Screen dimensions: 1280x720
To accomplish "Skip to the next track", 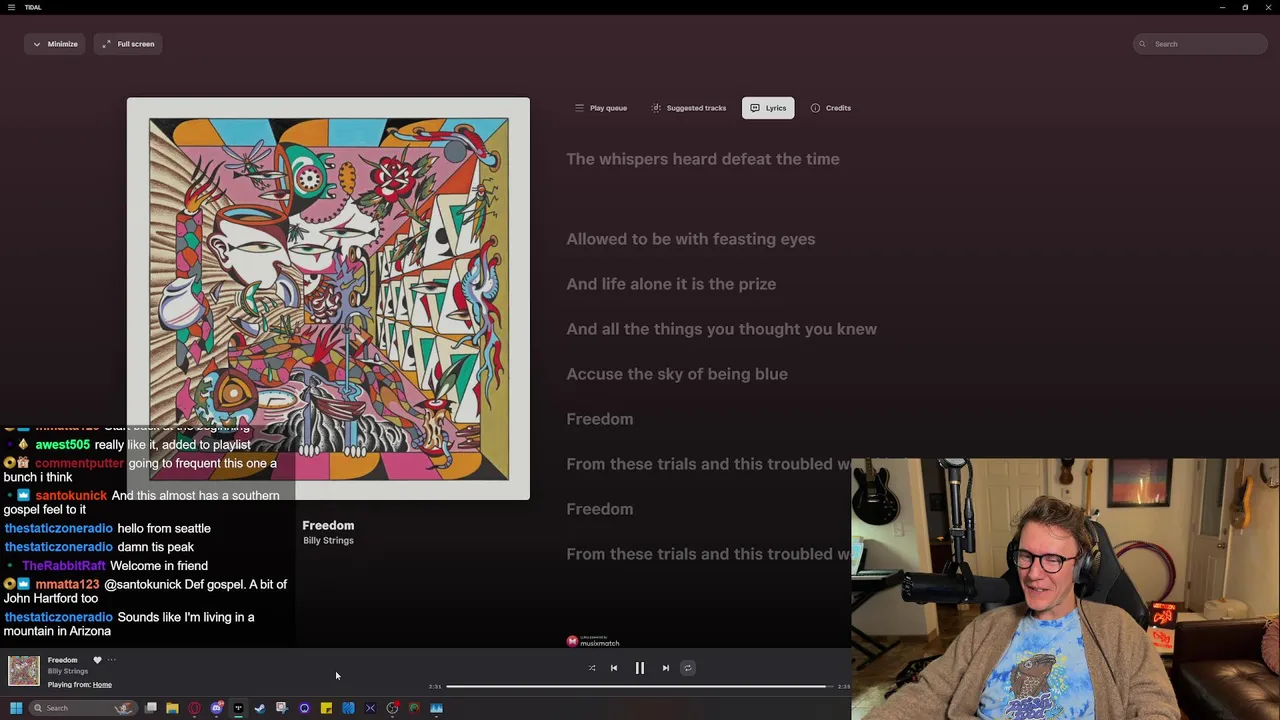I will coord(666,668).
